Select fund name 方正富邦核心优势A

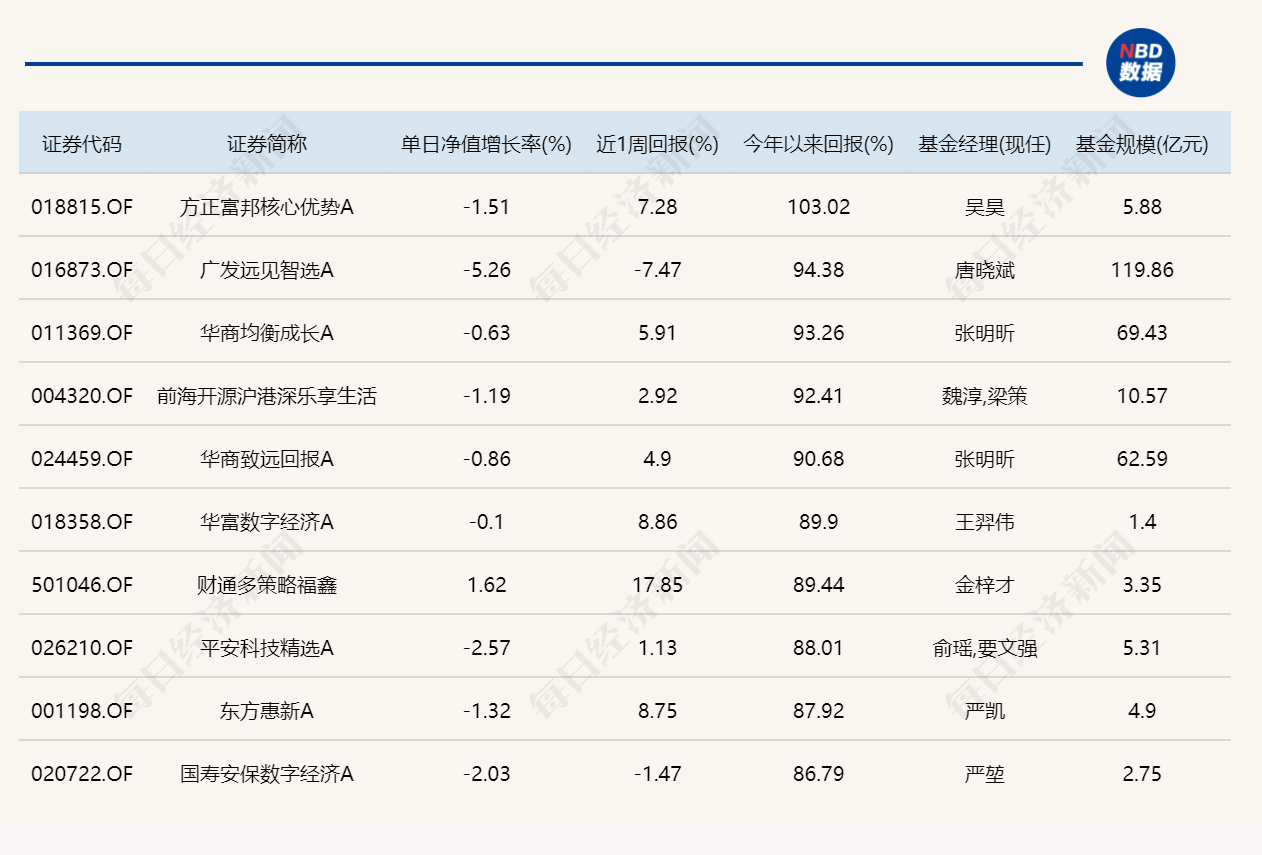coord(267,207)
